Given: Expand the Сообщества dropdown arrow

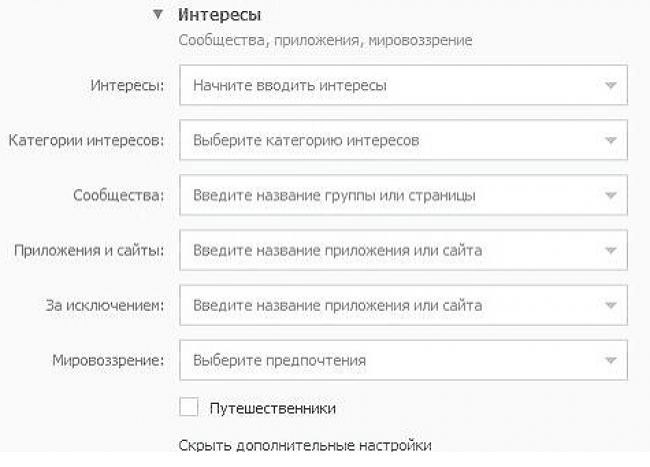Looking at the screenshot, I should (x=611, y=196).
